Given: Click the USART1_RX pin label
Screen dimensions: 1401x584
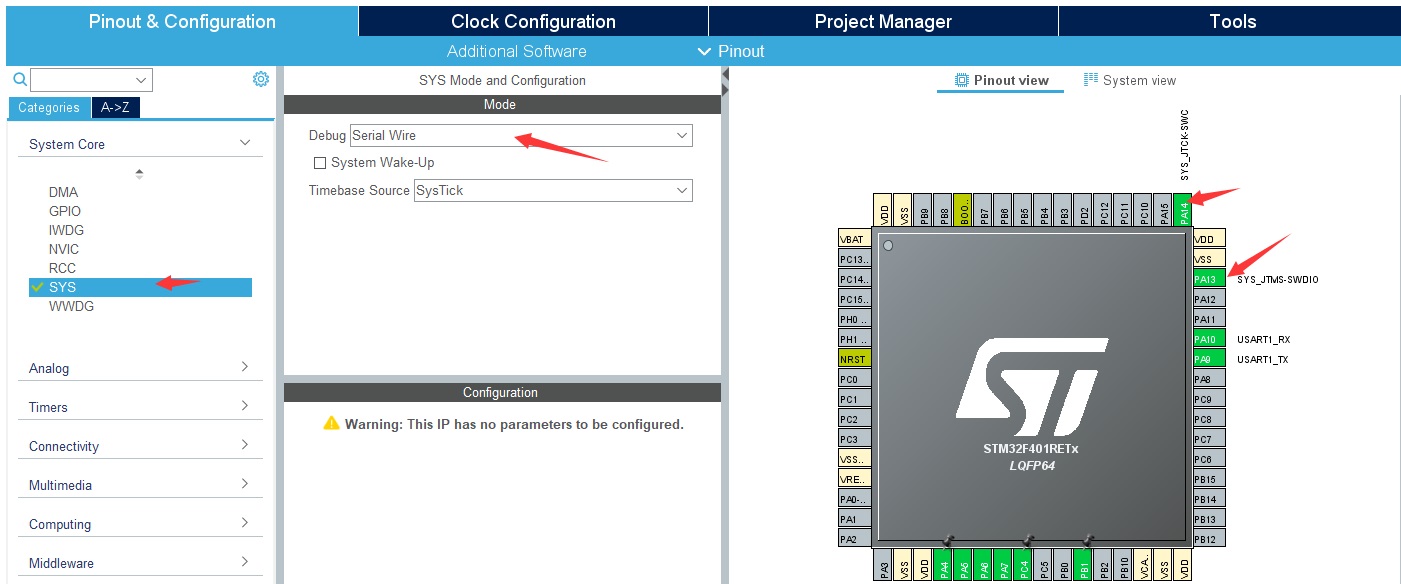Looking at the screenshot, I should (x=1263, y=340).
